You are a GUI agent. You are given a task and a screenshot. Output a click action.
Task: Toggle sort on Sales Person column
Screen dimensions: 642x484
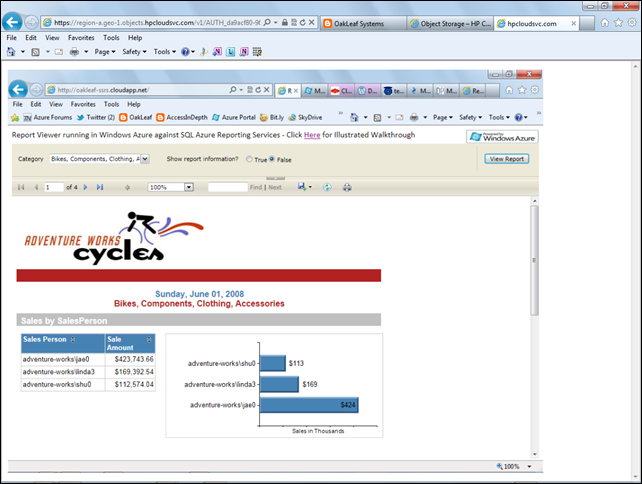click(x=74, y=341)
